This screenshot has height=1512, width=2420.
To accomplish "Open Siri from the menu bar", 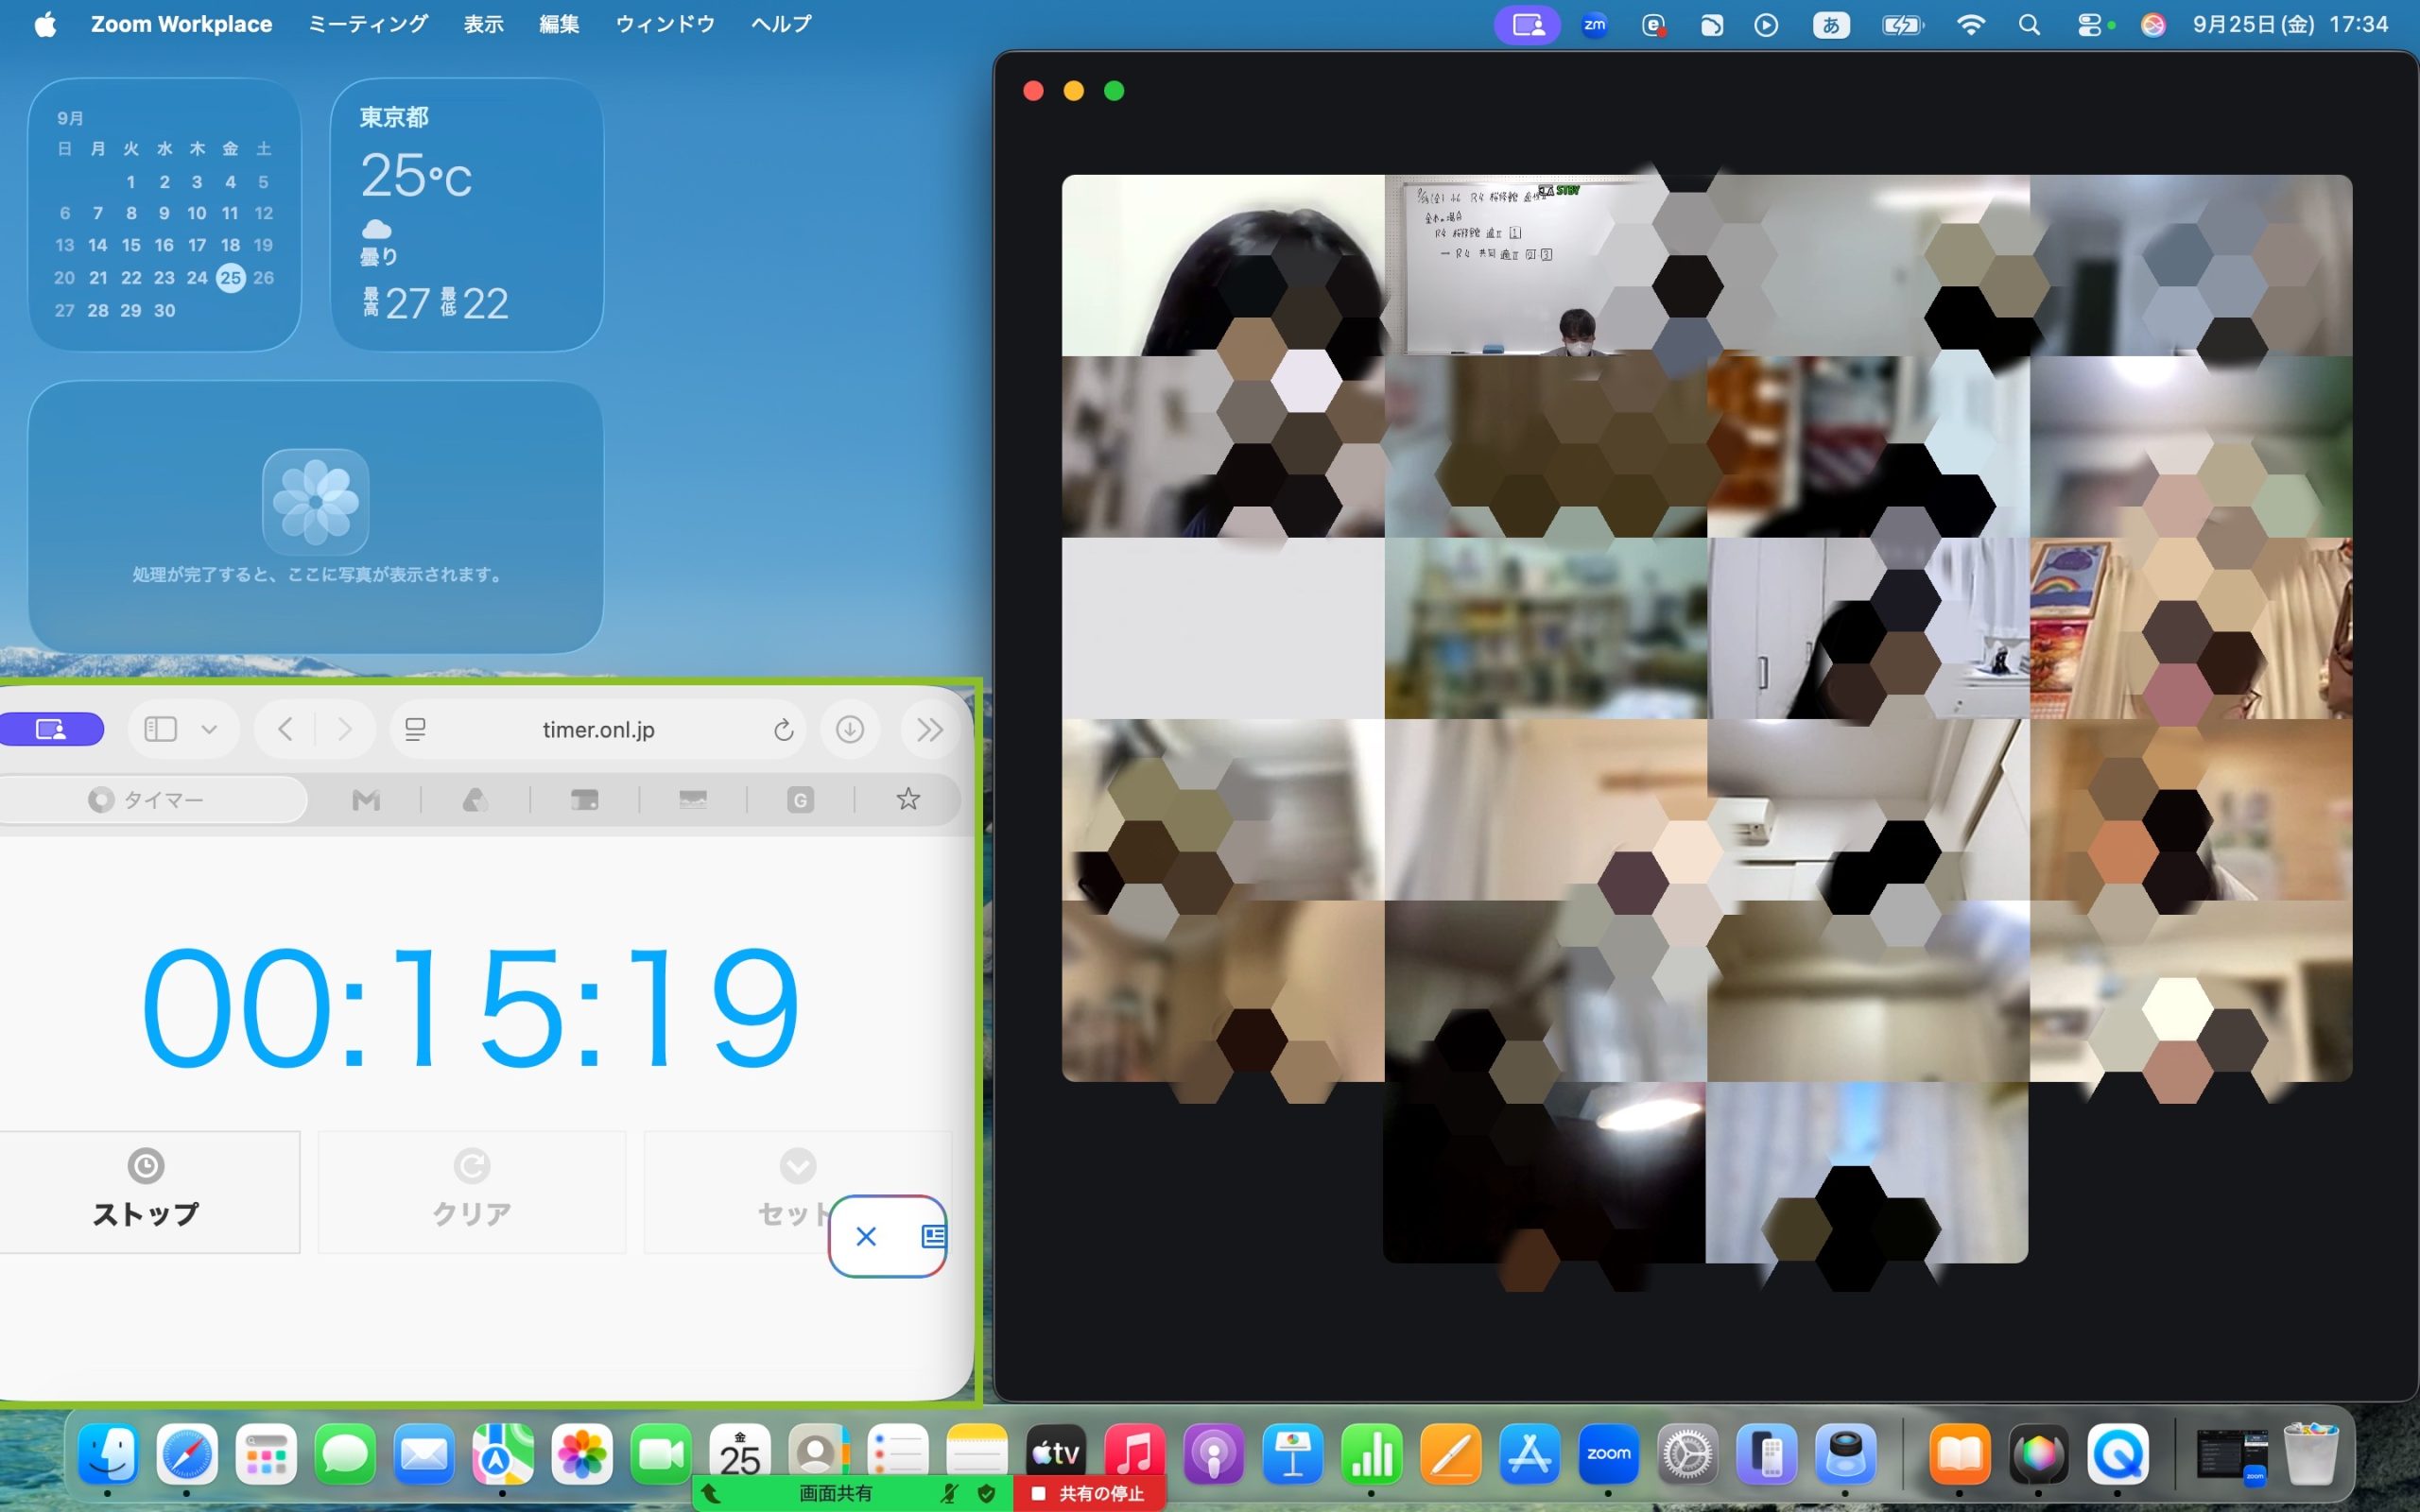I will point(2152,25).
